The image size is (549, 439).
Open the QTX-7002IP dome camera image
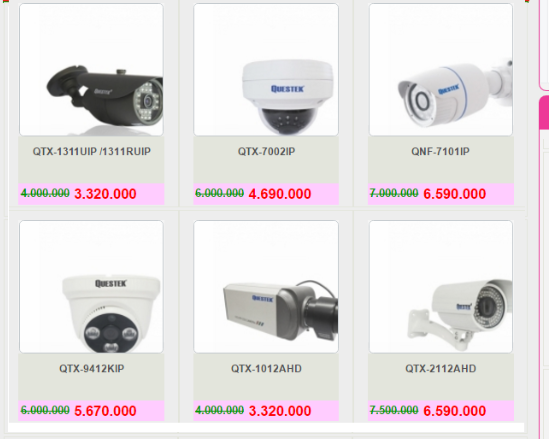[x=266, y=70]
